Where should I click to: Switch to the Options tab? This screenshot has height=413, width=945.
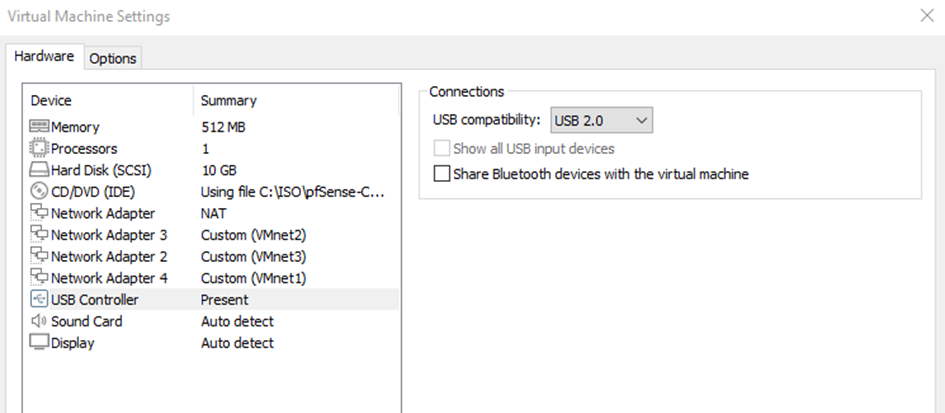coord(113,58)
